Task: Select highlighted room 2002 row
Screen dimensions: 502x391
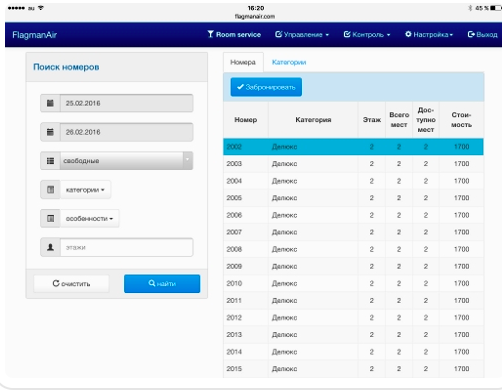Action: pyautogui.click(x=353, y=147)
